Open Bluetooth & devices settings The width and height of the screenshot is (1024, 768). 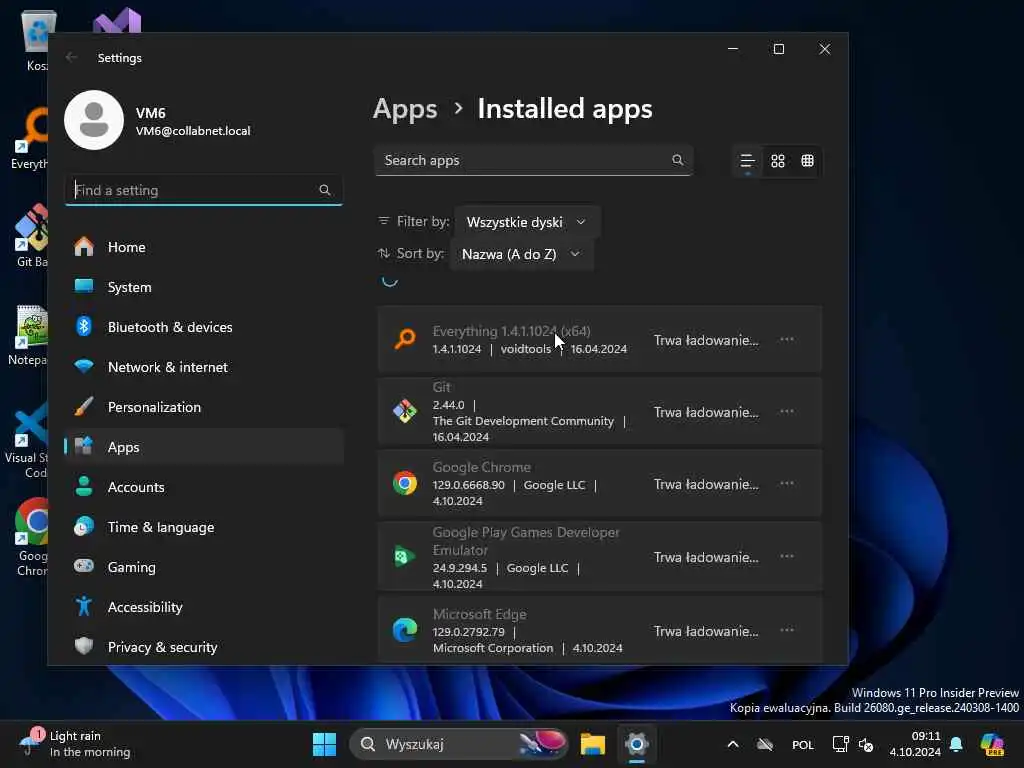(x=204, y=327)
